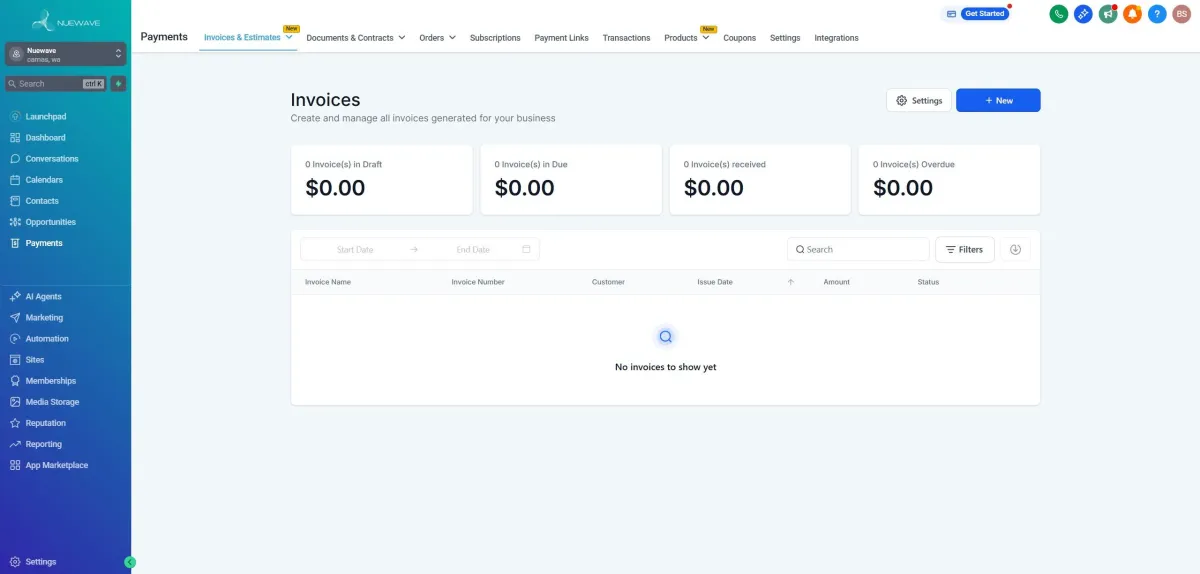
Task: Open Opportunities in the sidebar
Action: [50, 222]
